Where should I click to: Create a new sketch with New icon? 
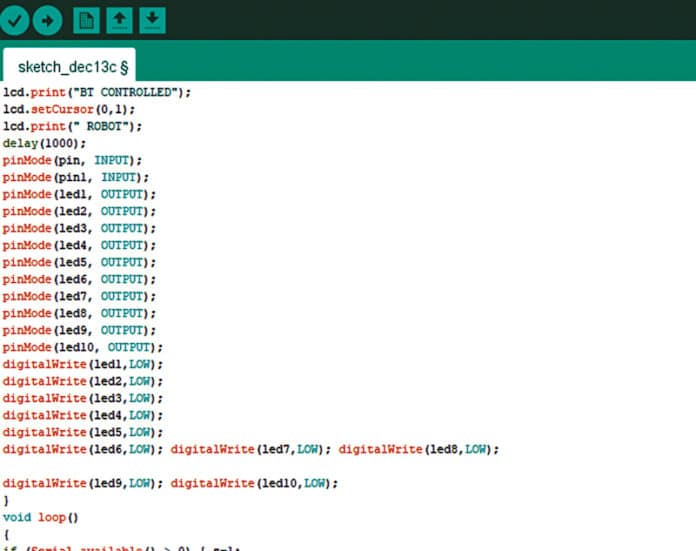(x=87, y=19)
